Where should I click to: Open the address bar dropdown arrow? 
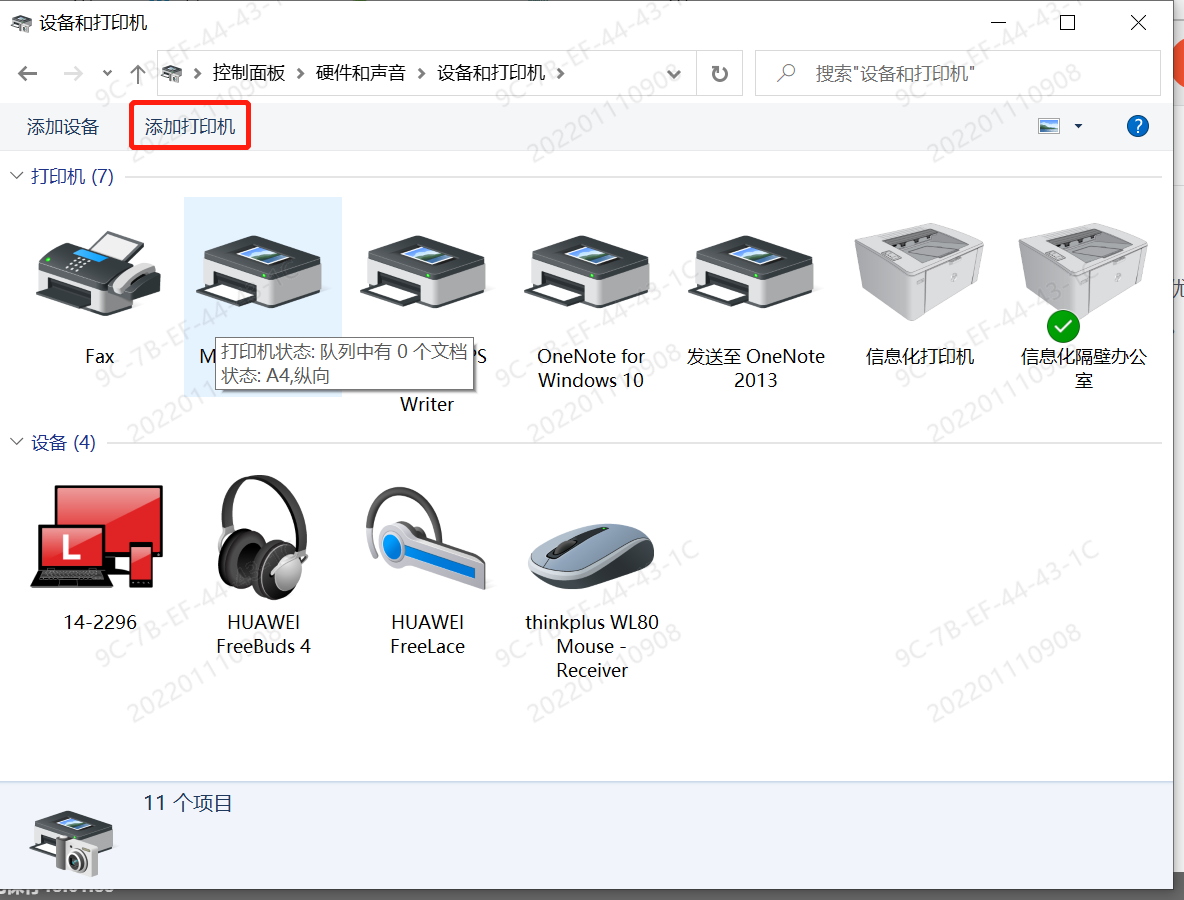[x=673, y=73]
